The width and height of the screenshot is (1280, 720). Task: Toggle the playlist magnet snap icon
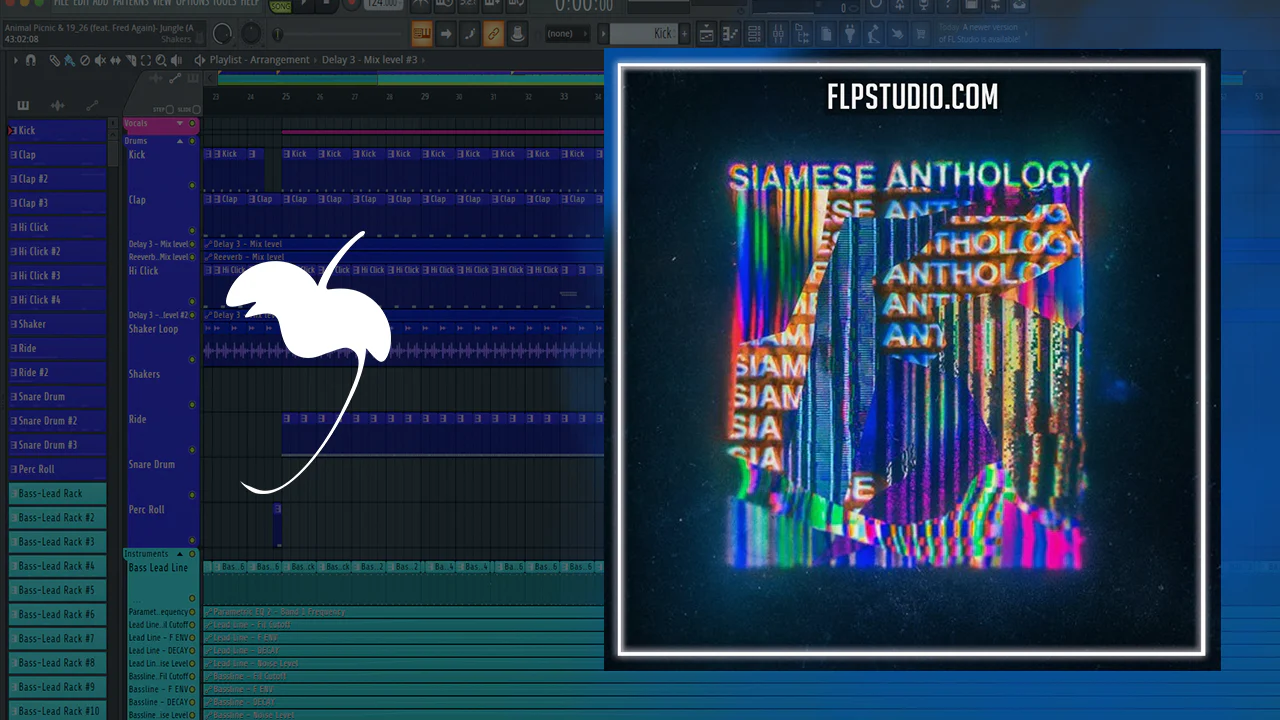(x=31, y=60)
